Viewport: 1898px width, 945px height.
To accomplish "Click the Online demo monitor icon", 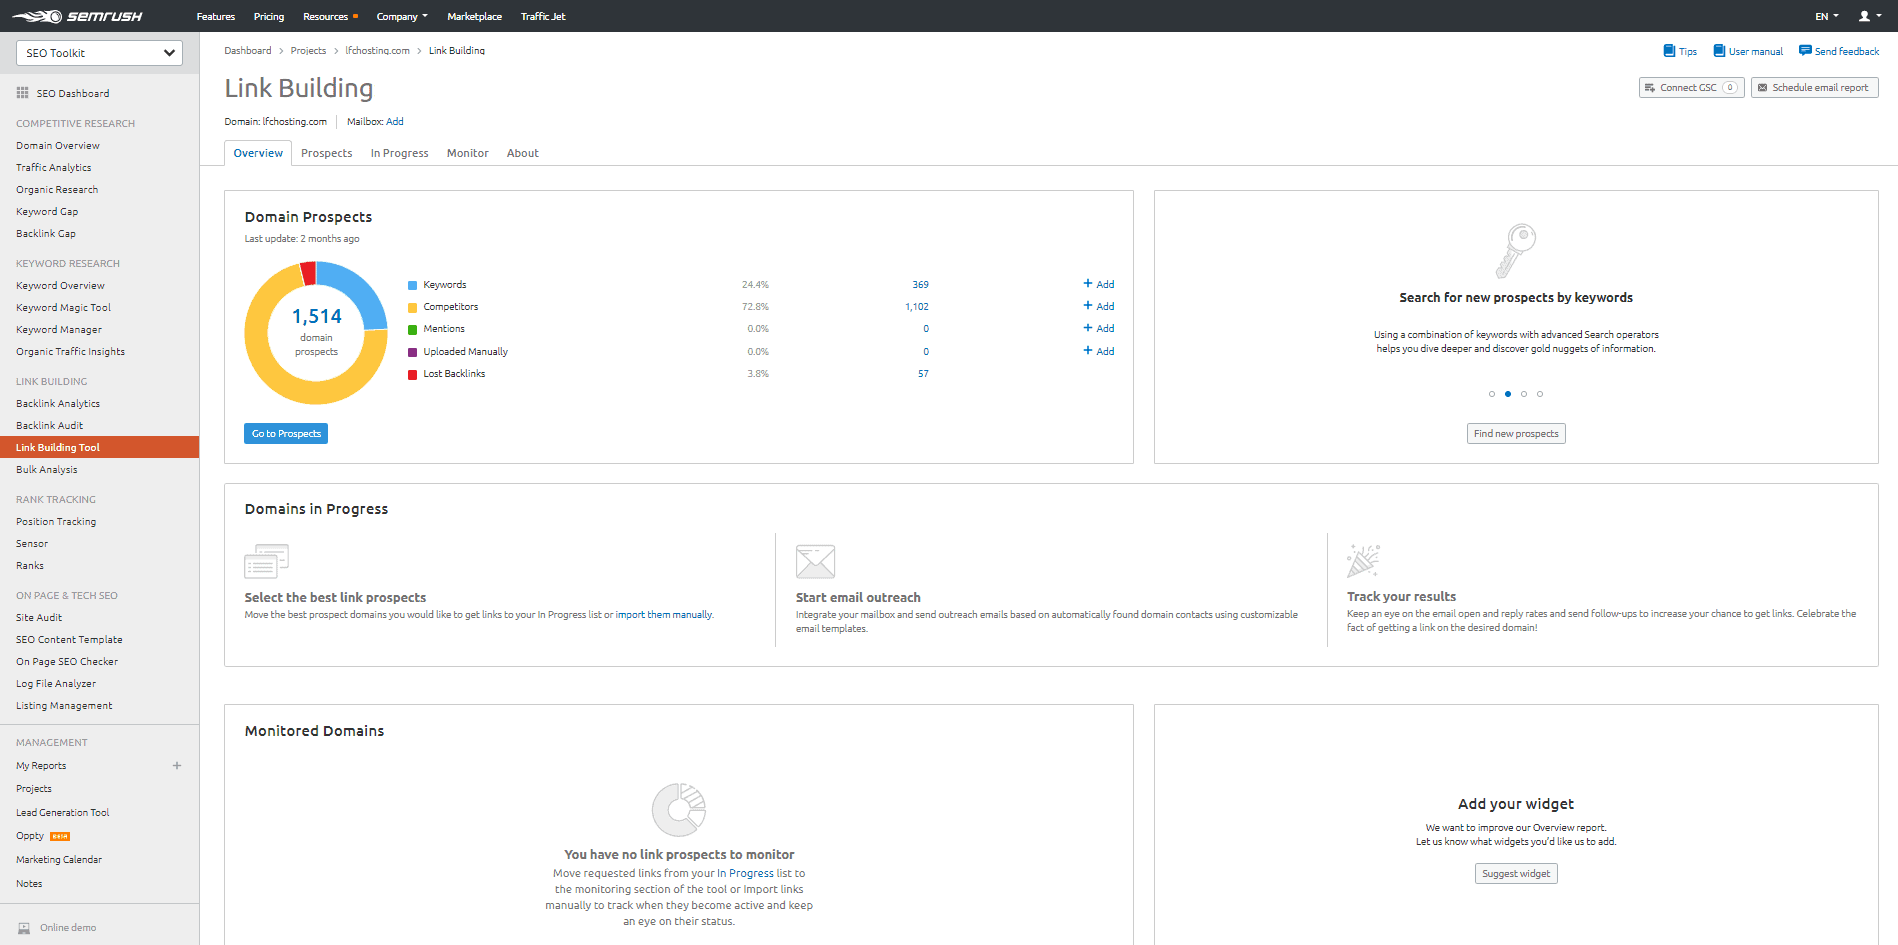I will pos(24,928).
